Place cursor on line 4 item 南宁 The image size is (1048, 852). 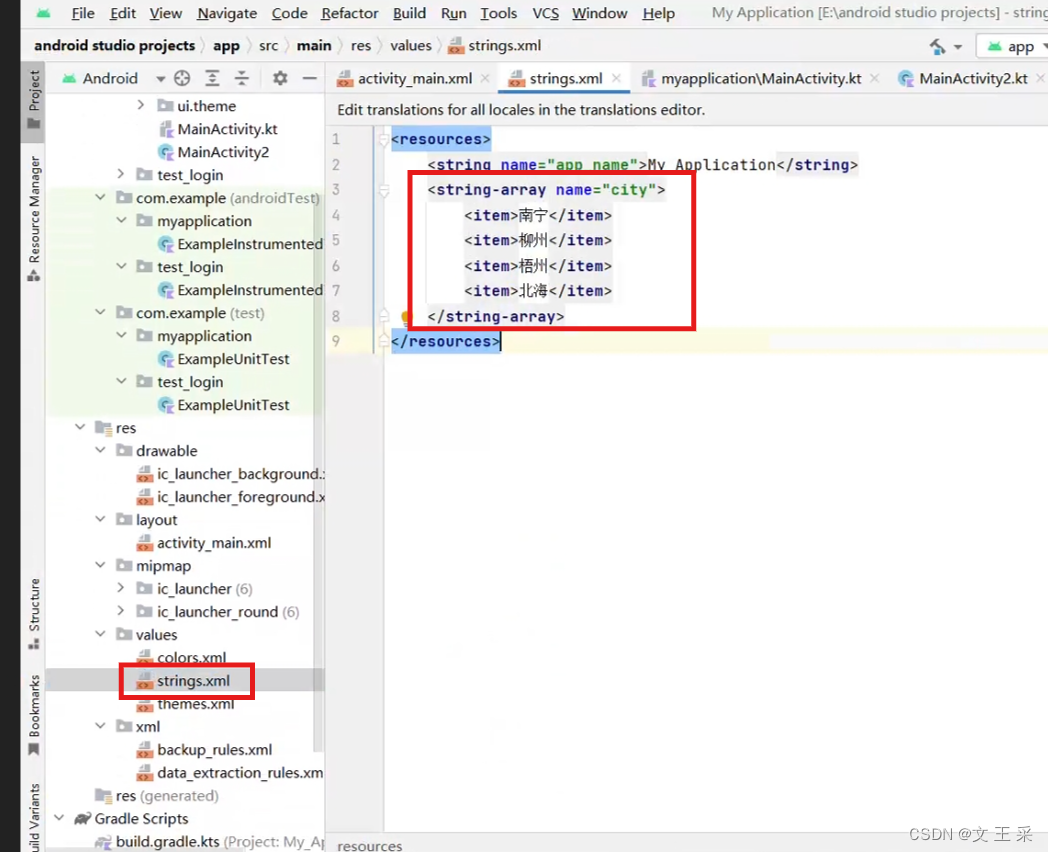[x=533, y=216]
